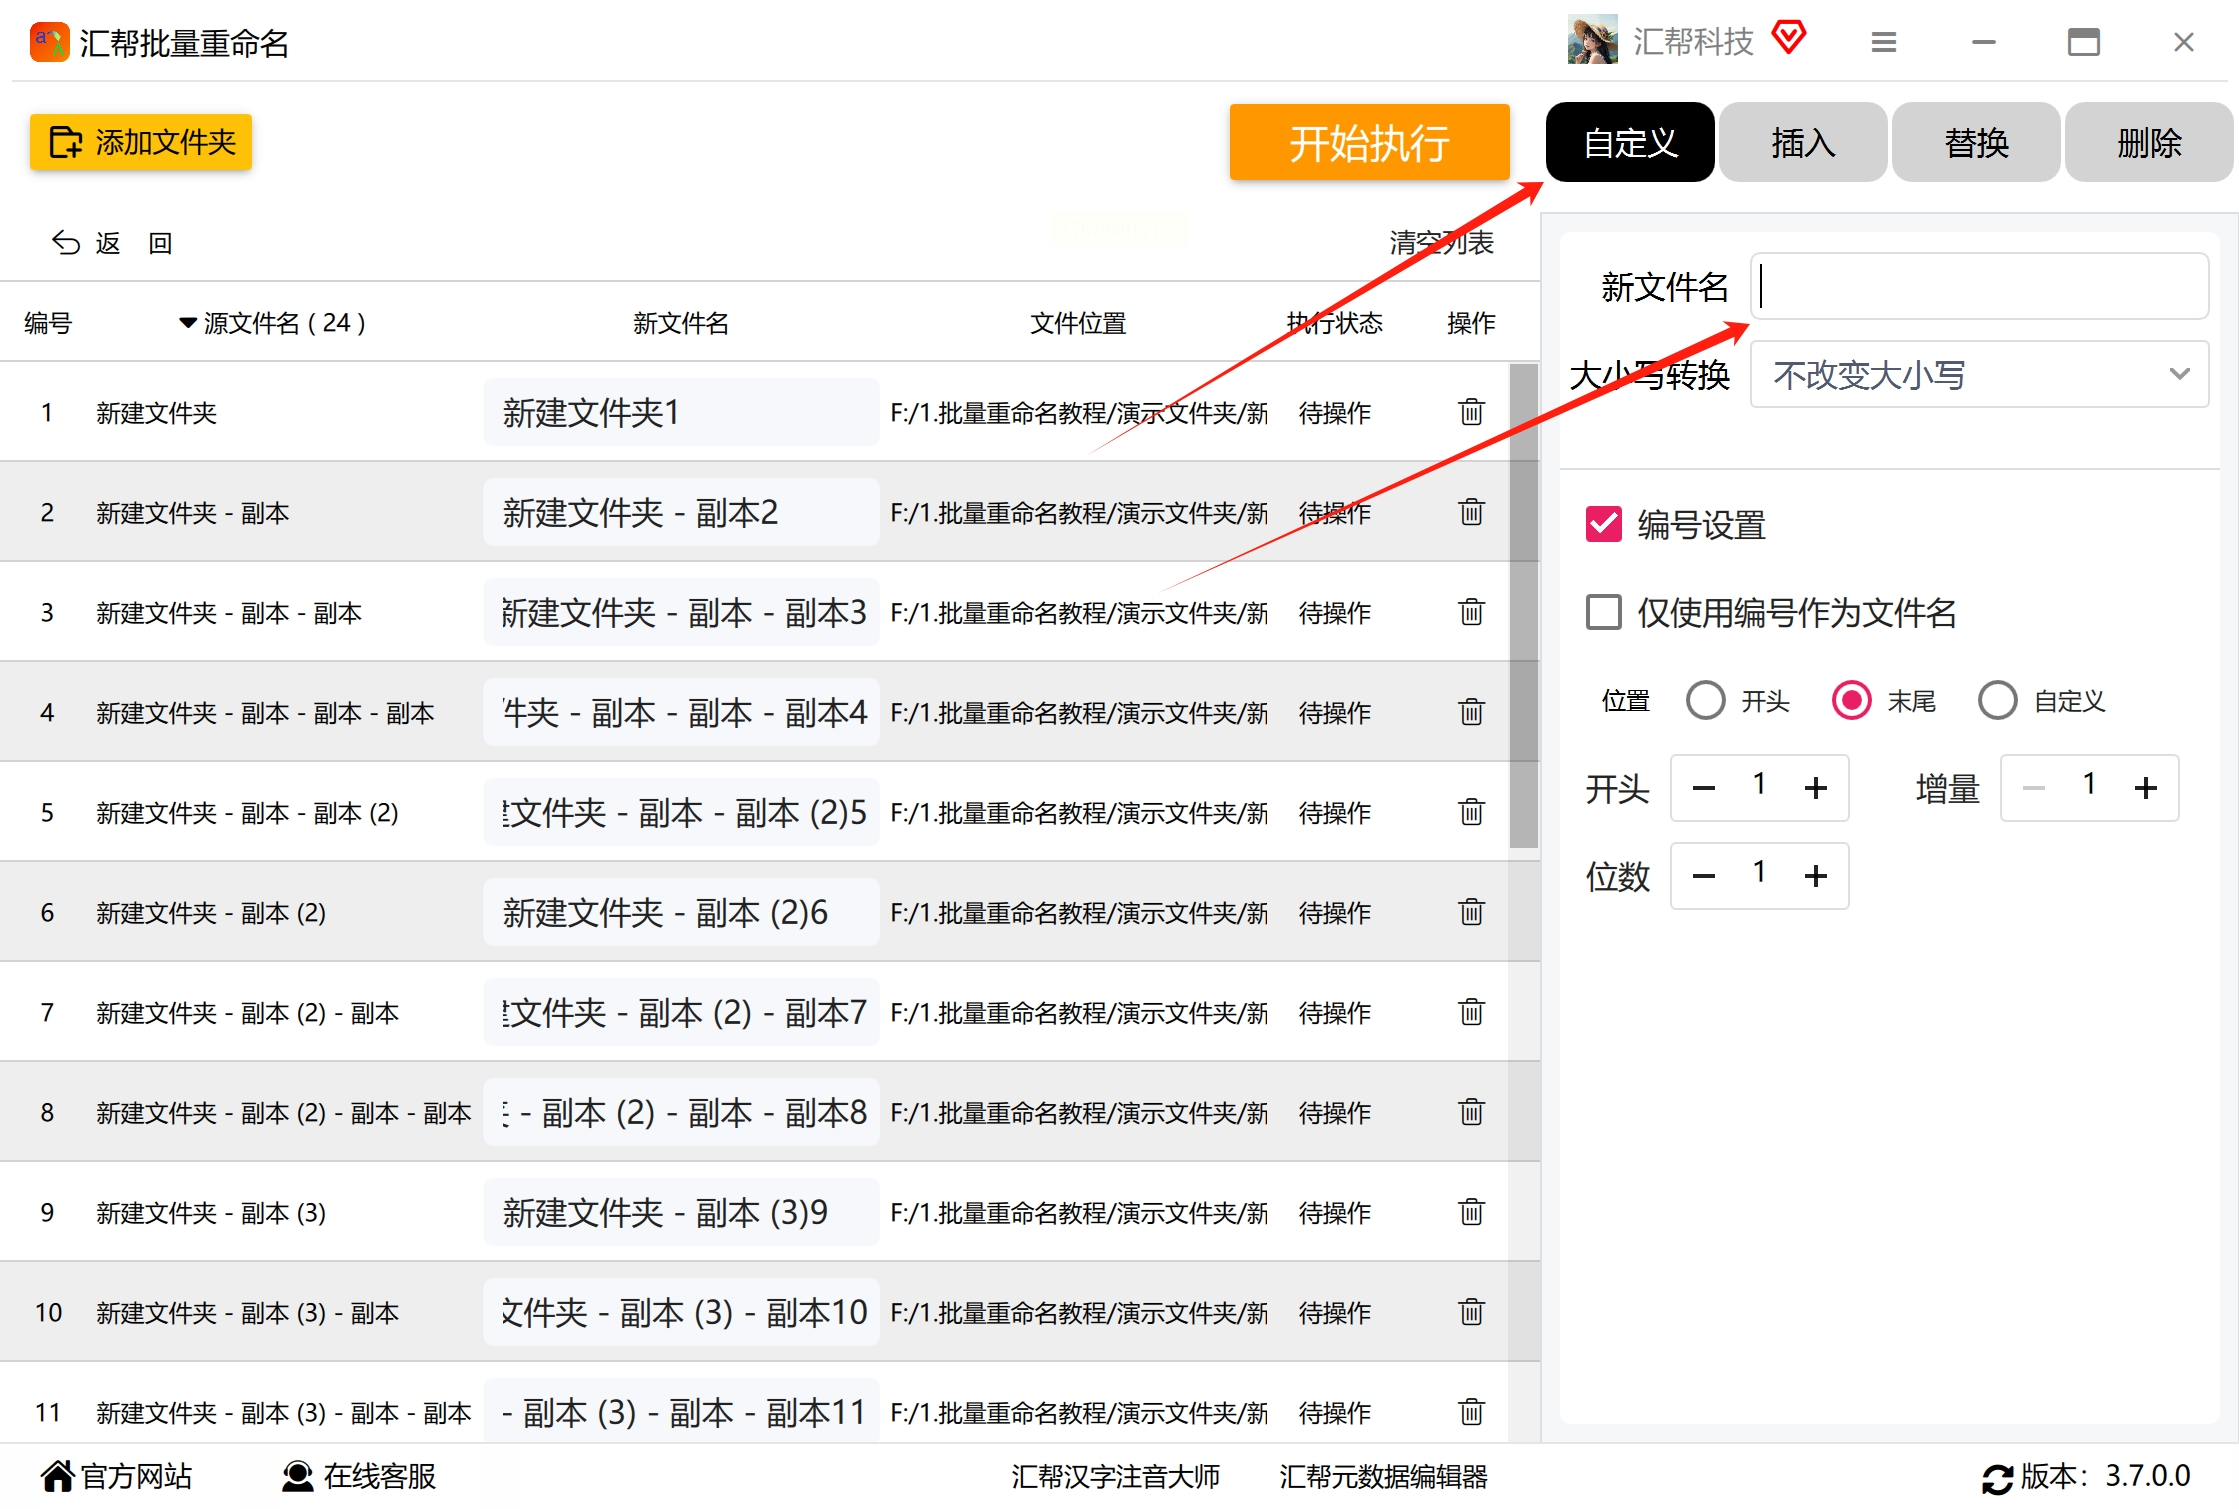Switch to the 删除 tab
The height and width of the screenshot is (1509, 2239).
click(2148, 143)
